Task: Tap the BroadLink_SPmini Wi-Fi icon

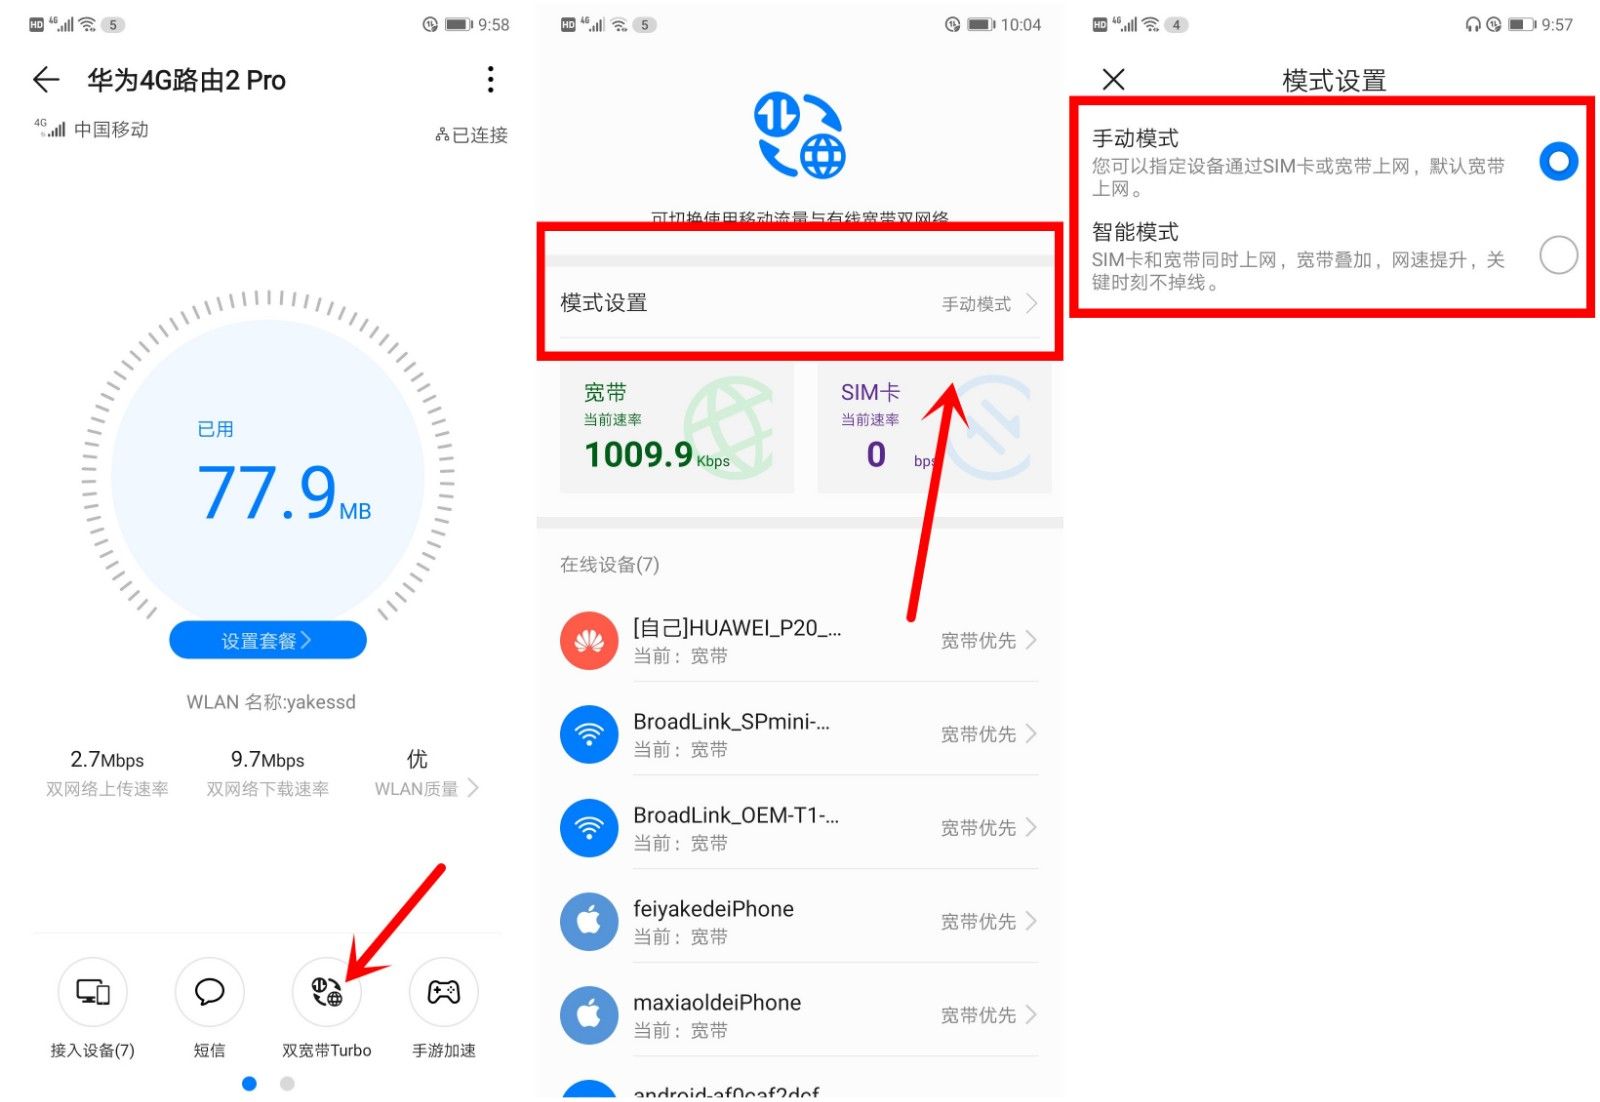Action: coord(589,735)
